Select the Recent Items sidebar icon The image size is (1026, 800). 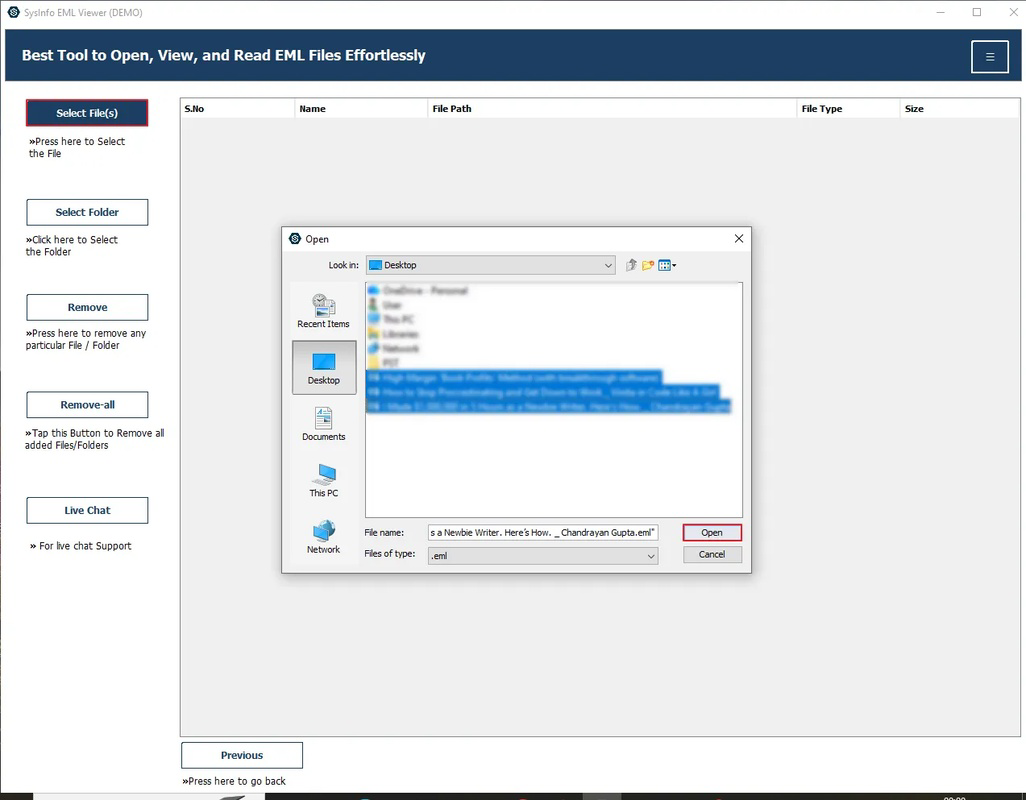(322, 310)
